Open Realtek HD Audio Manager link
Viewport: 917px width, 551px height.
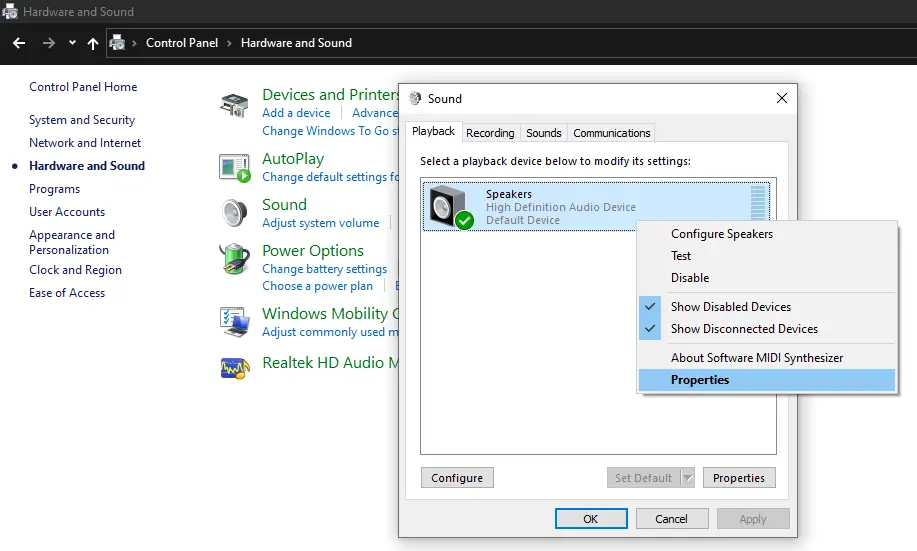[x=330, y=363]
